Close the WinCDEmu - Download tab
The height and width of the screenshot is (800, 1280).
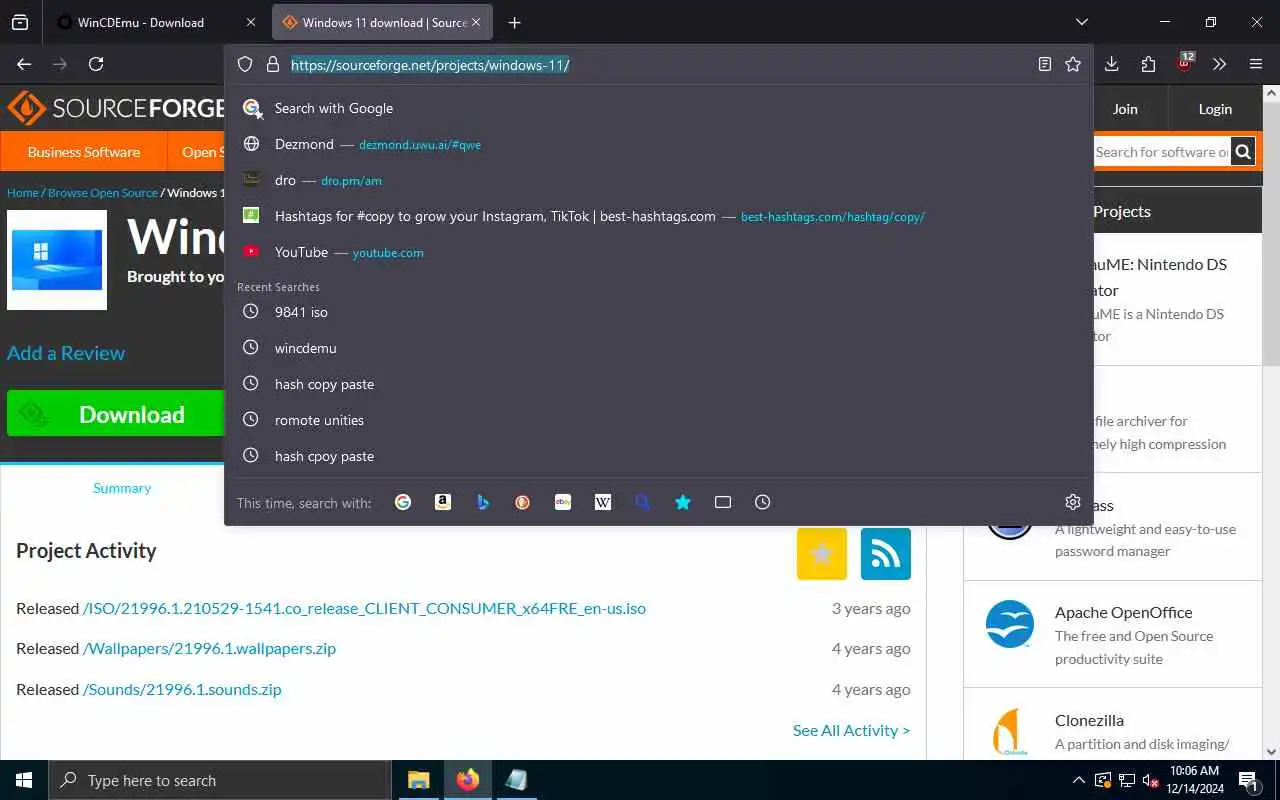pos(251,22)
